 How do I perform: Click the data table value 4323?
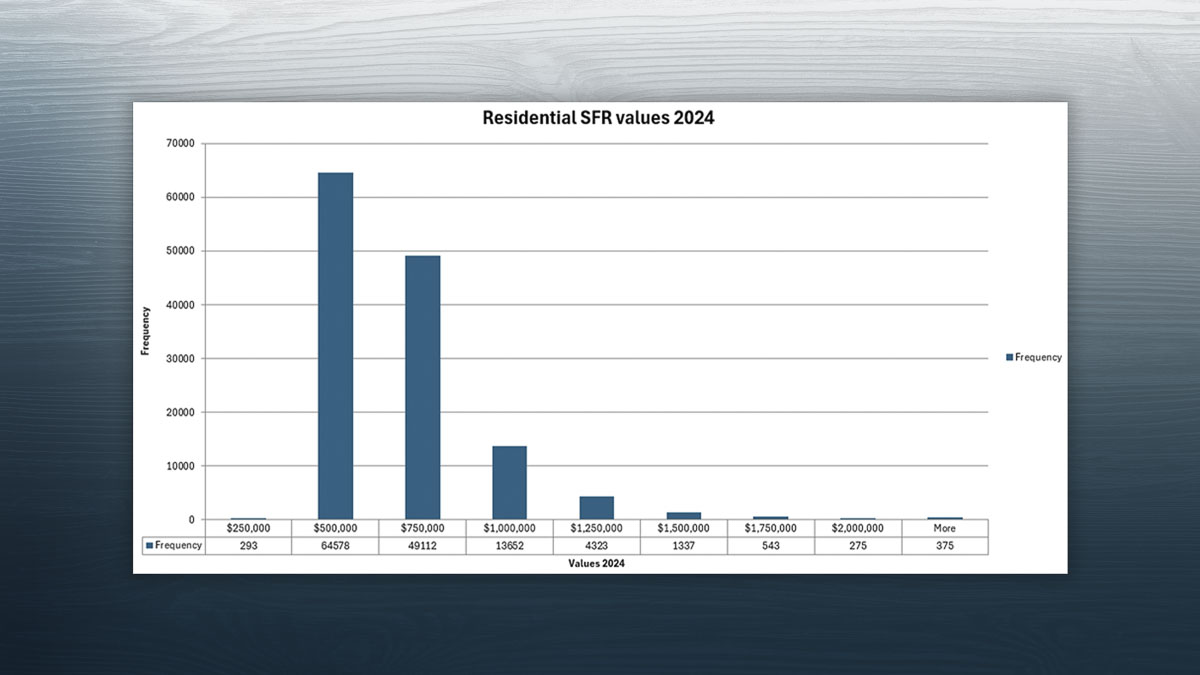597,545
